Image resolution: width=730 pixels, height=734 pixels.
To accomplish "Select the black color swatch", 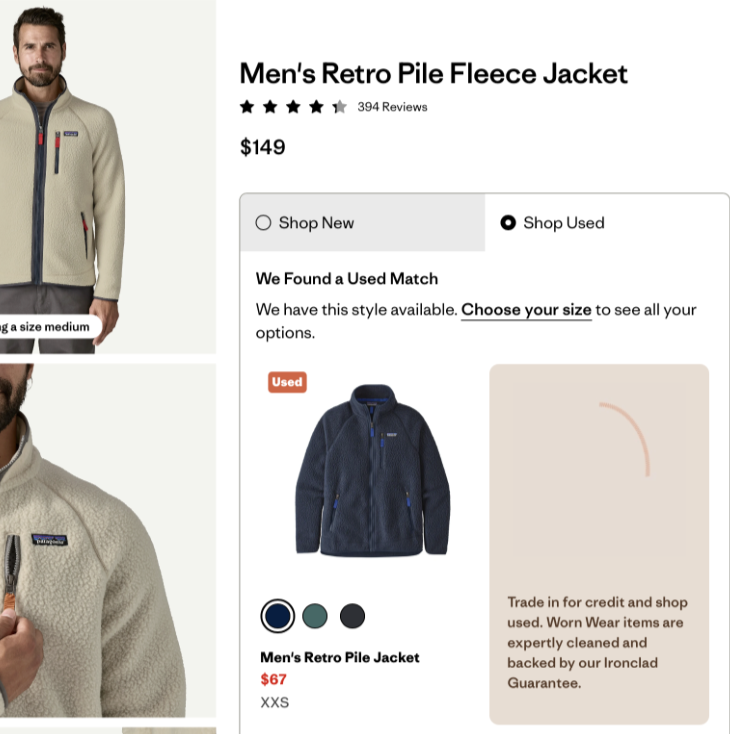I will click(x=352, y=616).
